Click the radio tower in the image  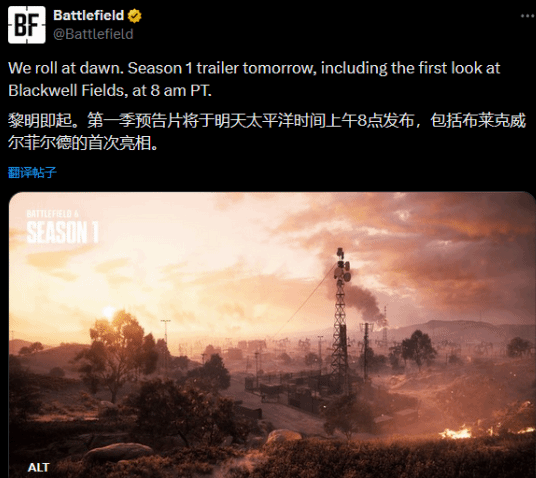click(x=340, y=320)
